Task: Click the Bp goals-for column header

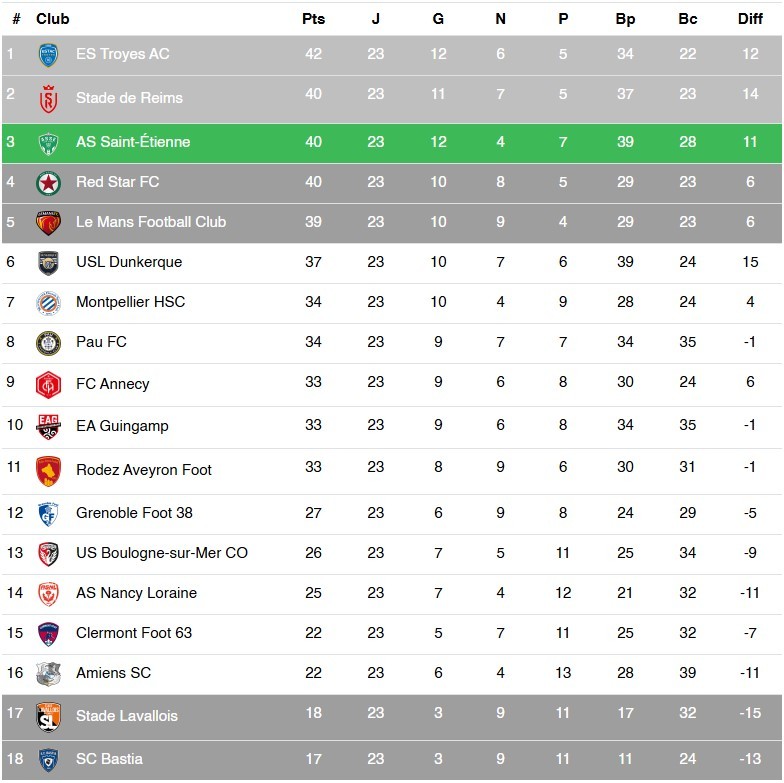Action: click(x=625, y=19)
